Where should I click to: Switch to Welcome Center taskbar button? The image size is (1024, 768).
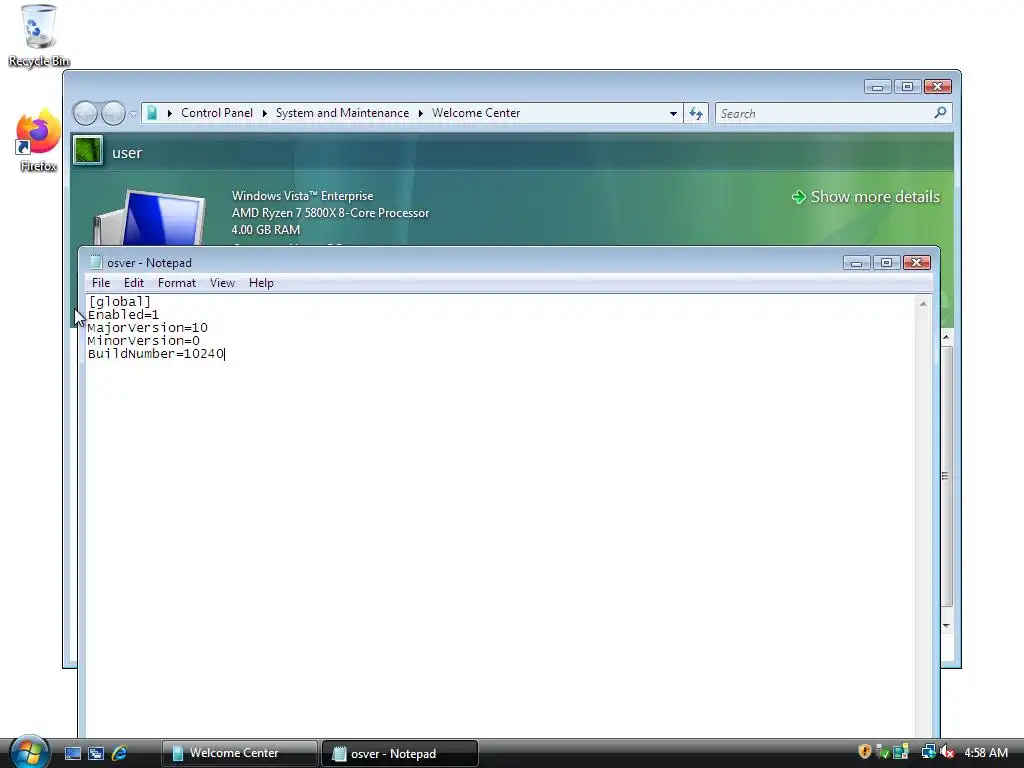coord(239,753)
